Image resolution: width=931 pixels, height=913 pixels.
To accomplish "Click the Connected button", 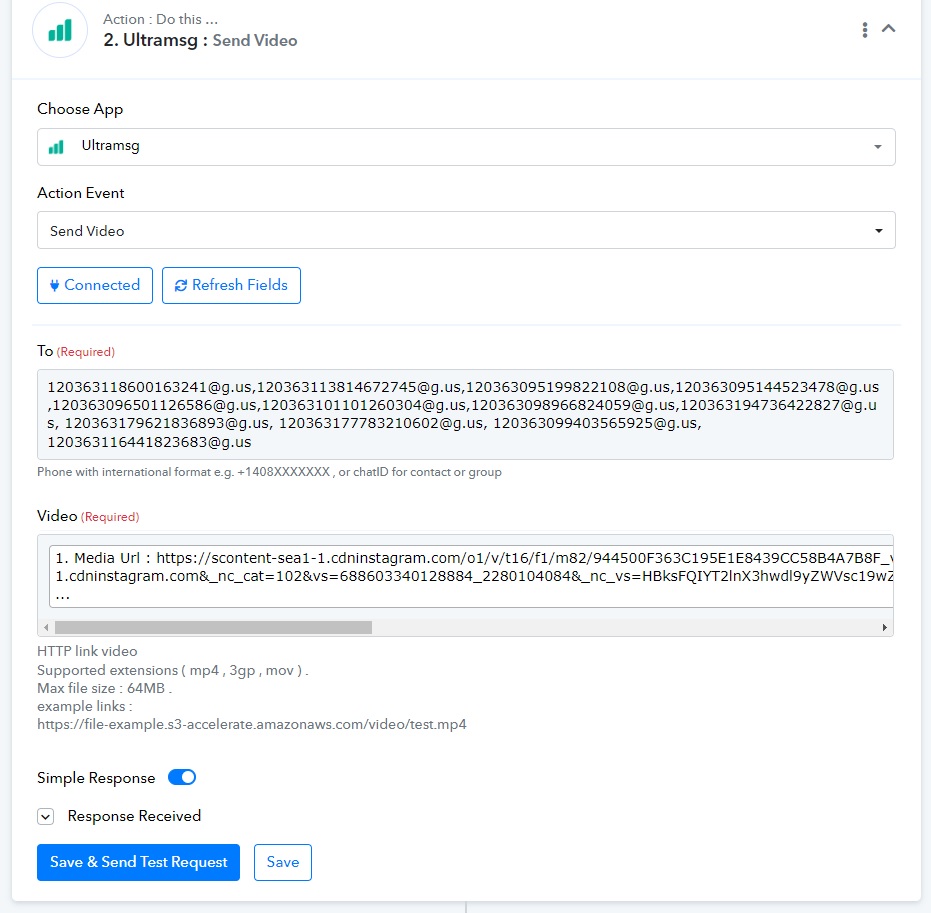I will (x=95, y=286).
